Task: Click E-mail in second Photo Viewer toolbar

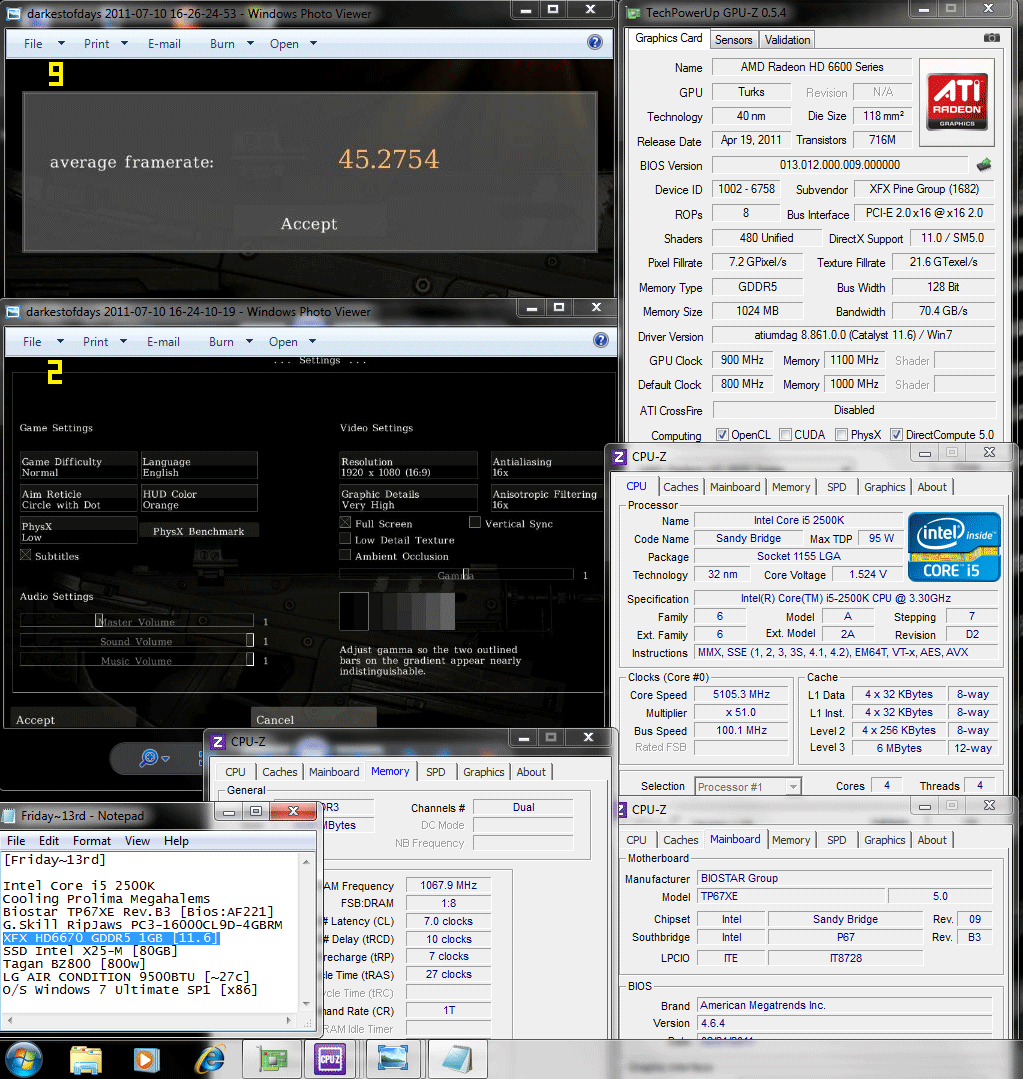Action: click(x=163, y=341)
